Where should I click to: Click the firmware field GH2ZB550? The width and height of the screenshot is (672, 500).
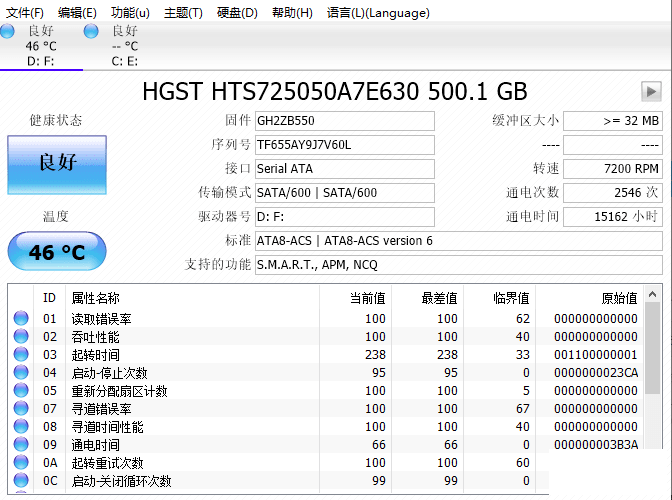pos(345,121)
